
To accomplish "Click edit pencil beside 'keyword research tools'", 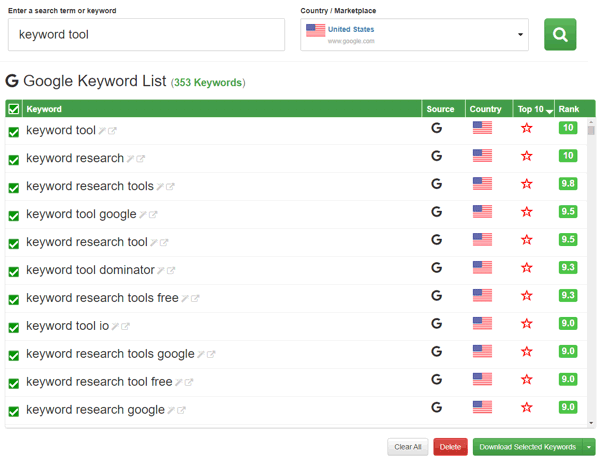I will 160,187.
